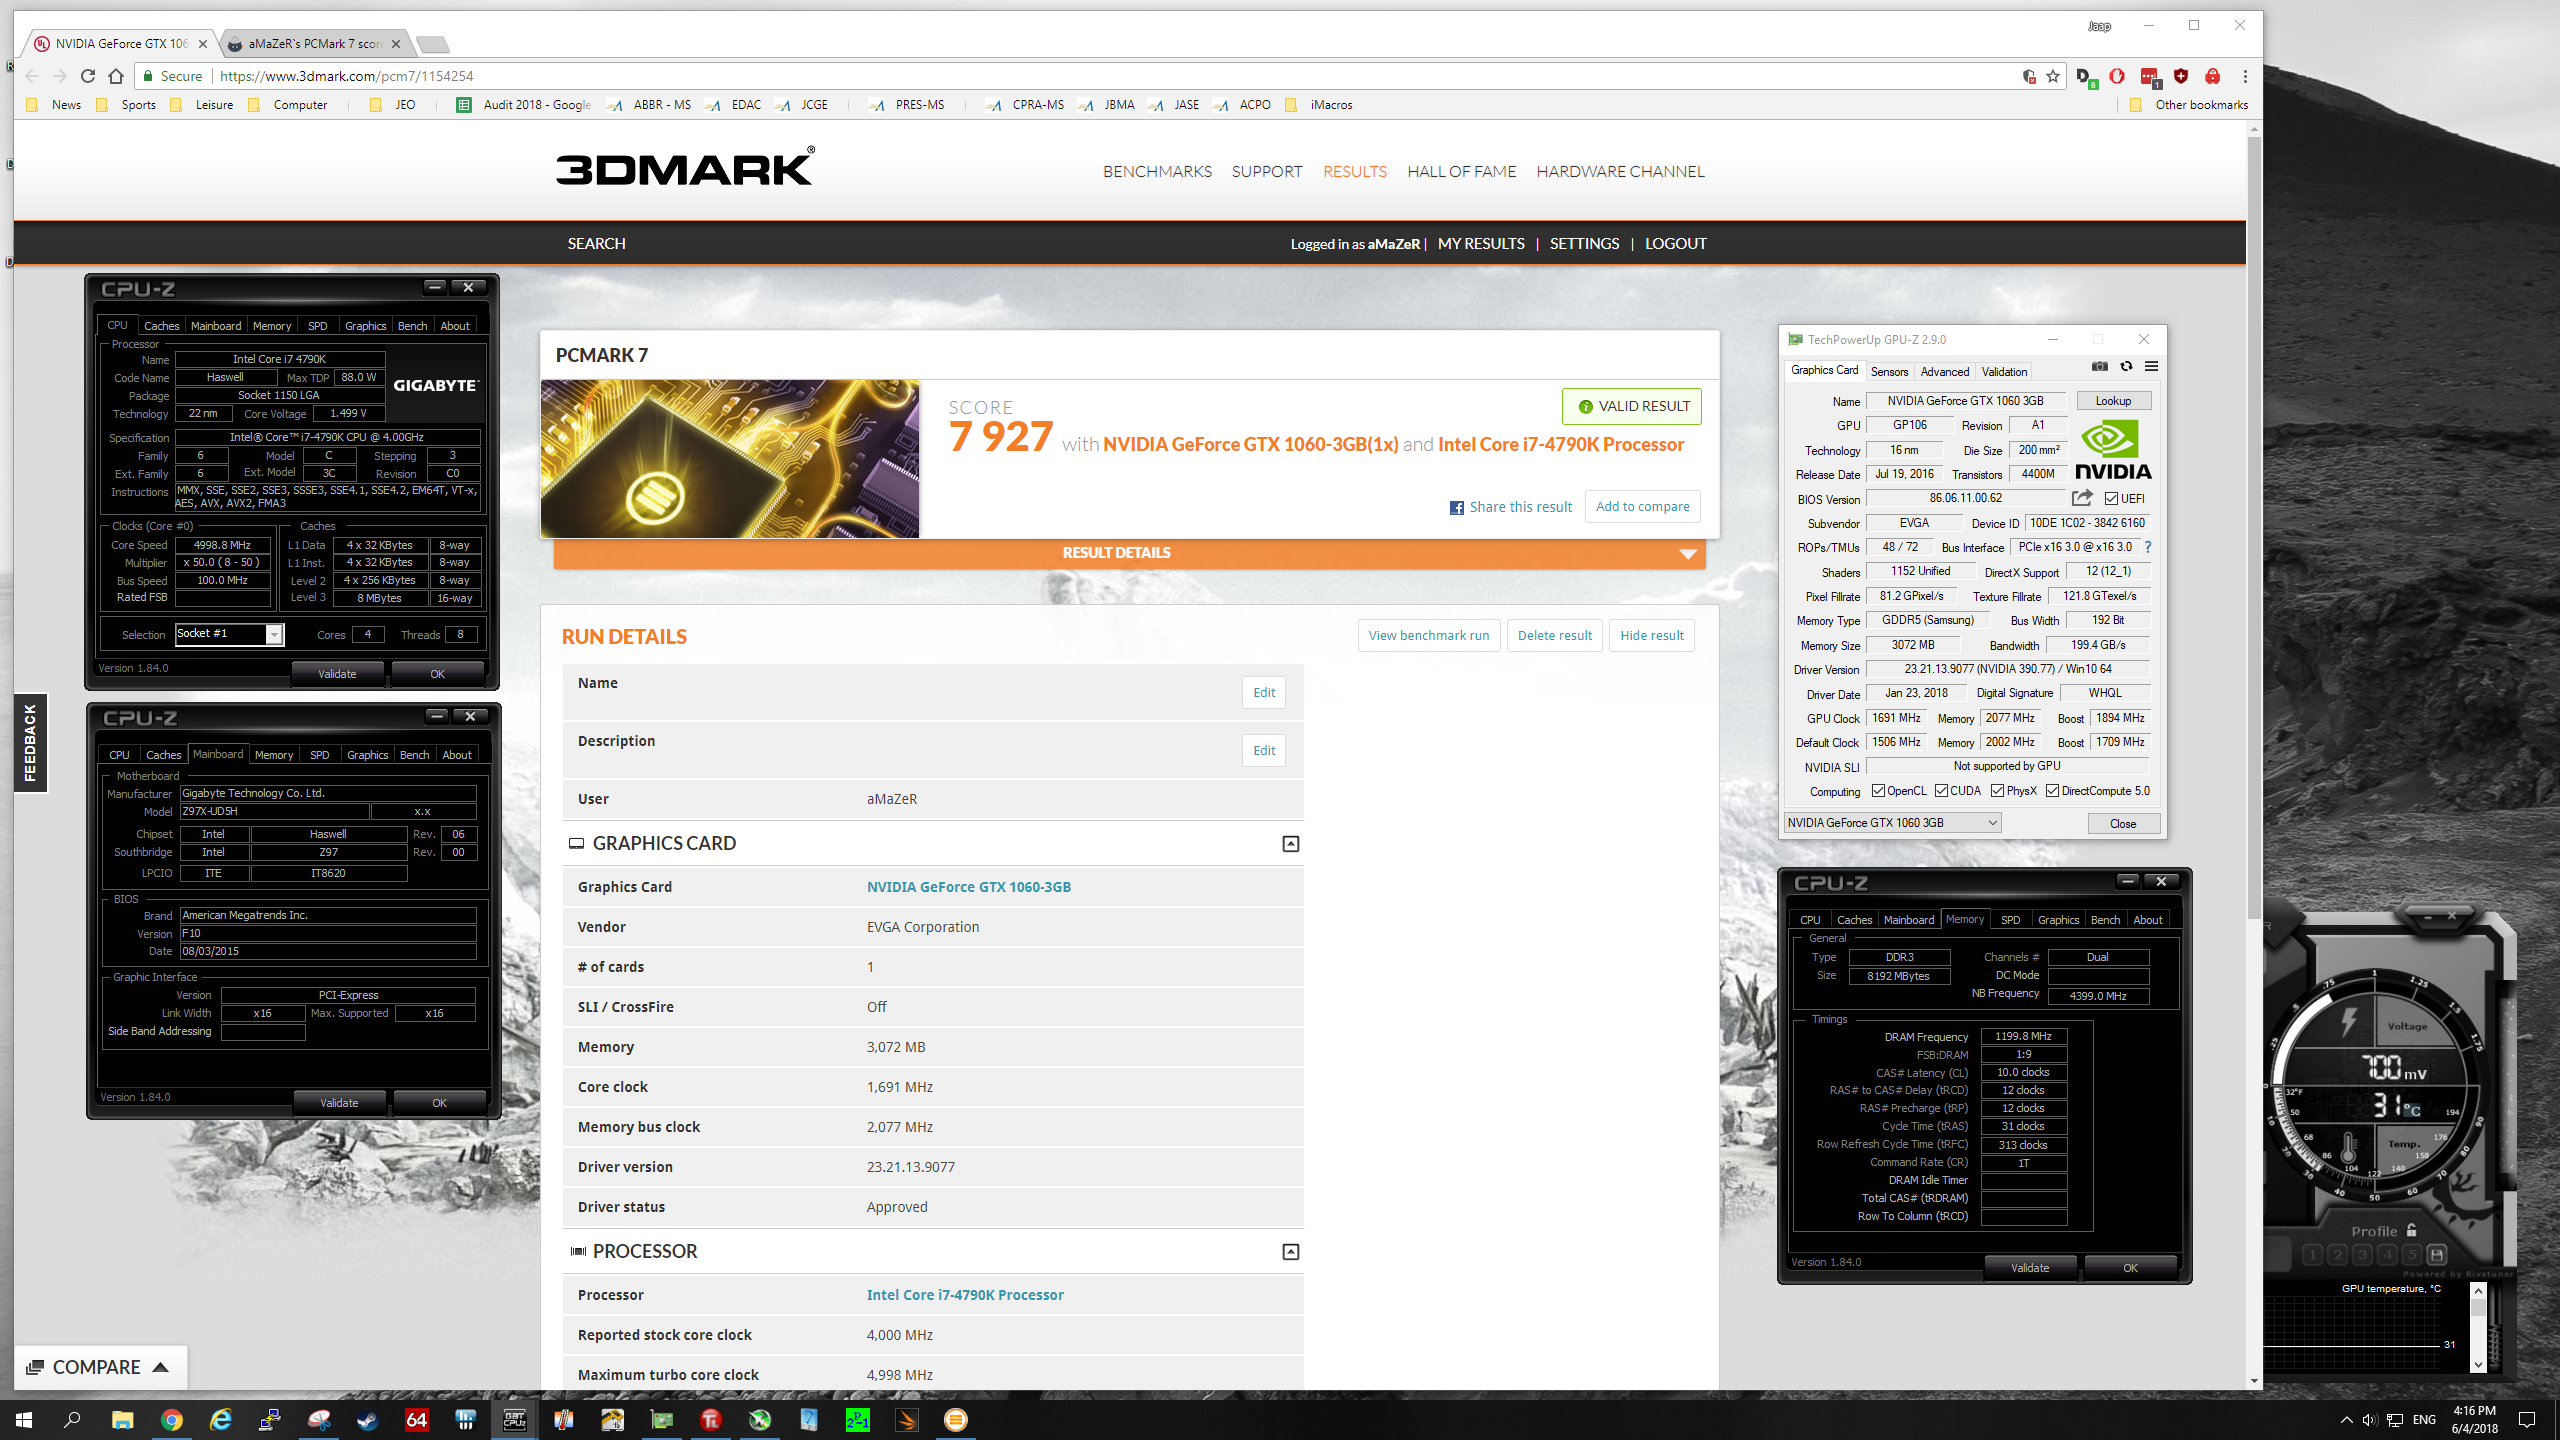Viewport: 2560px width, 1440px height.
Task: Open GBT CPU-Z taskbar icon
Action: (515, 1419)
